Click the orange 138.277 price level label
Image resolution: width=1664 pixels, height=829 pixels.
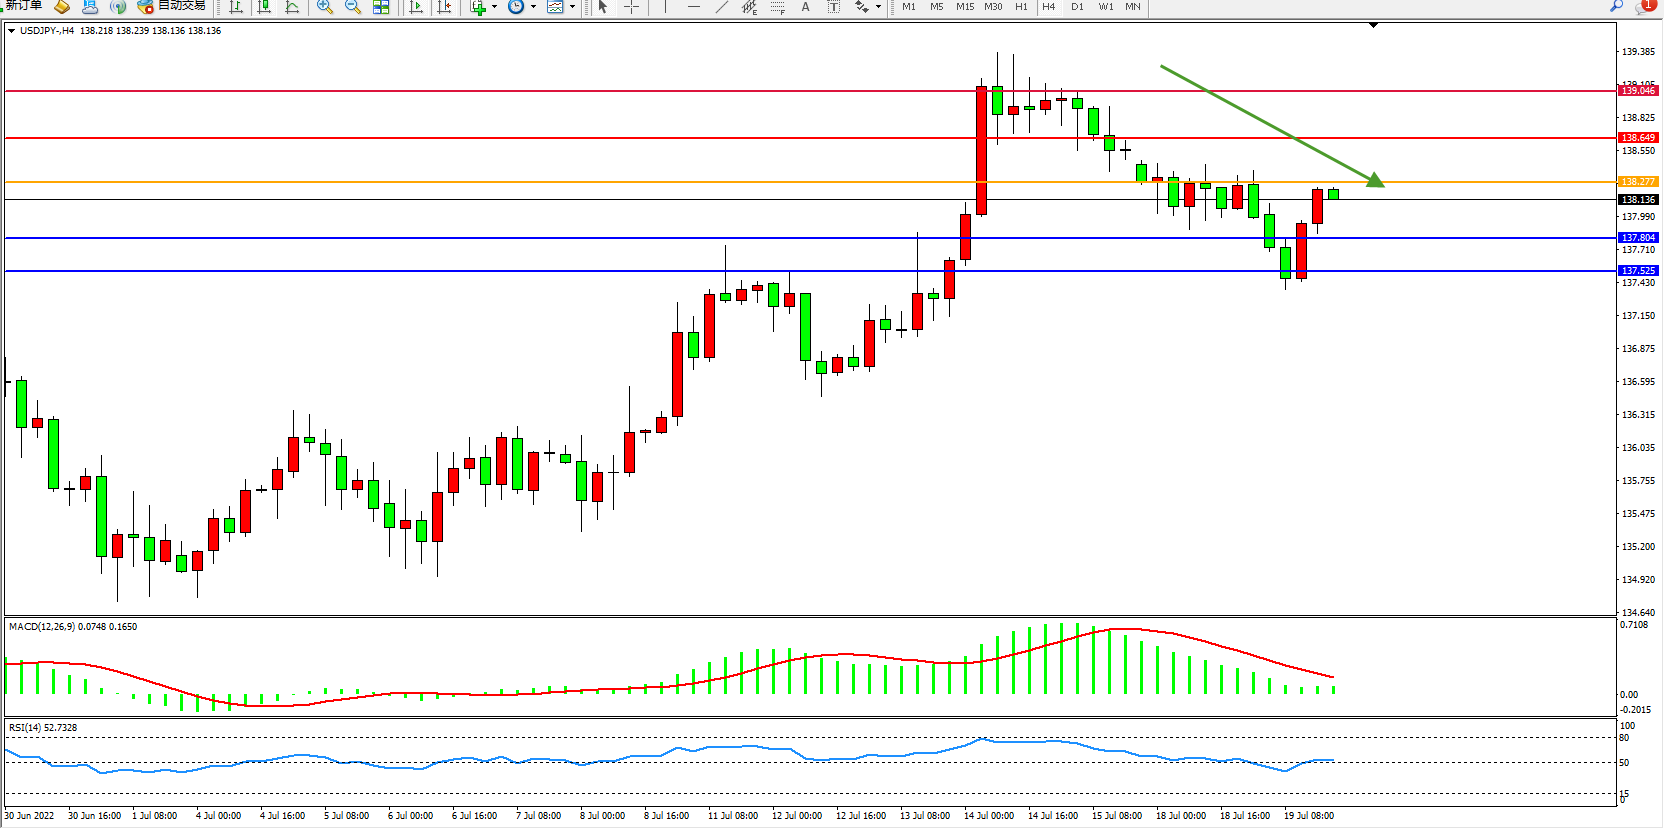(1637, 182)
